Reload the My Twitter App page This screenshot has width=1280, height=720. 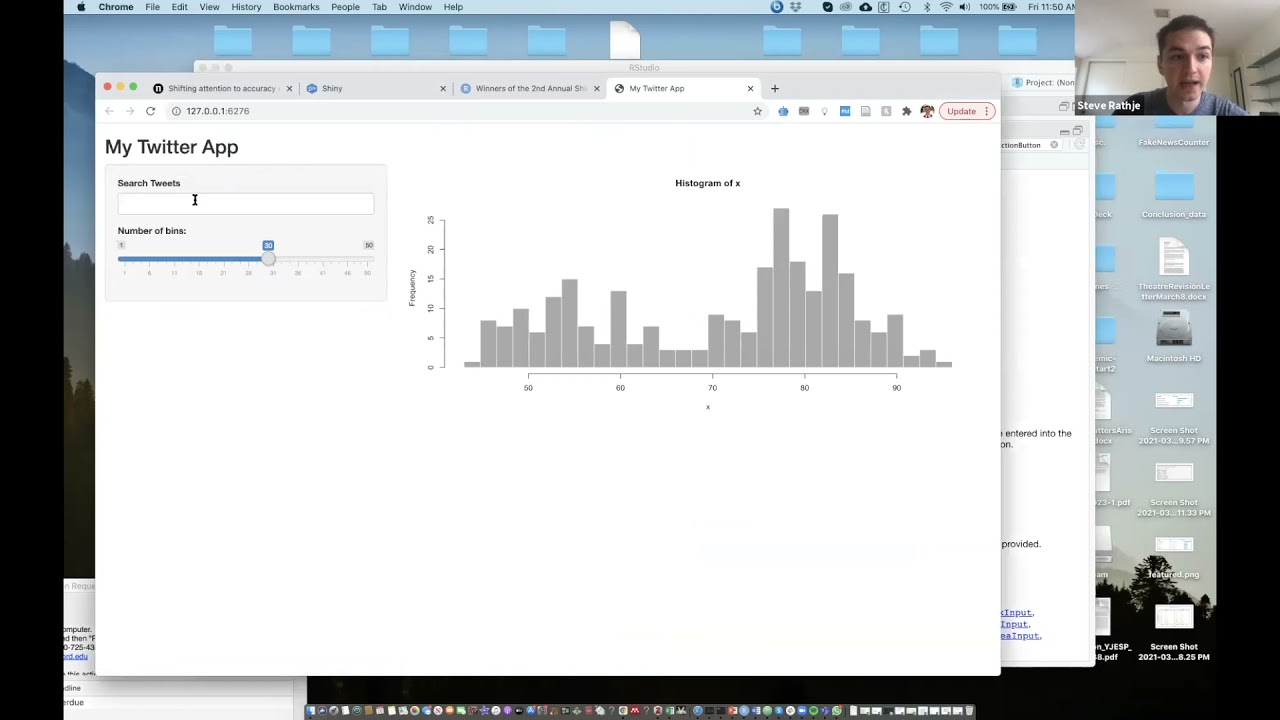tap(150, 111)
